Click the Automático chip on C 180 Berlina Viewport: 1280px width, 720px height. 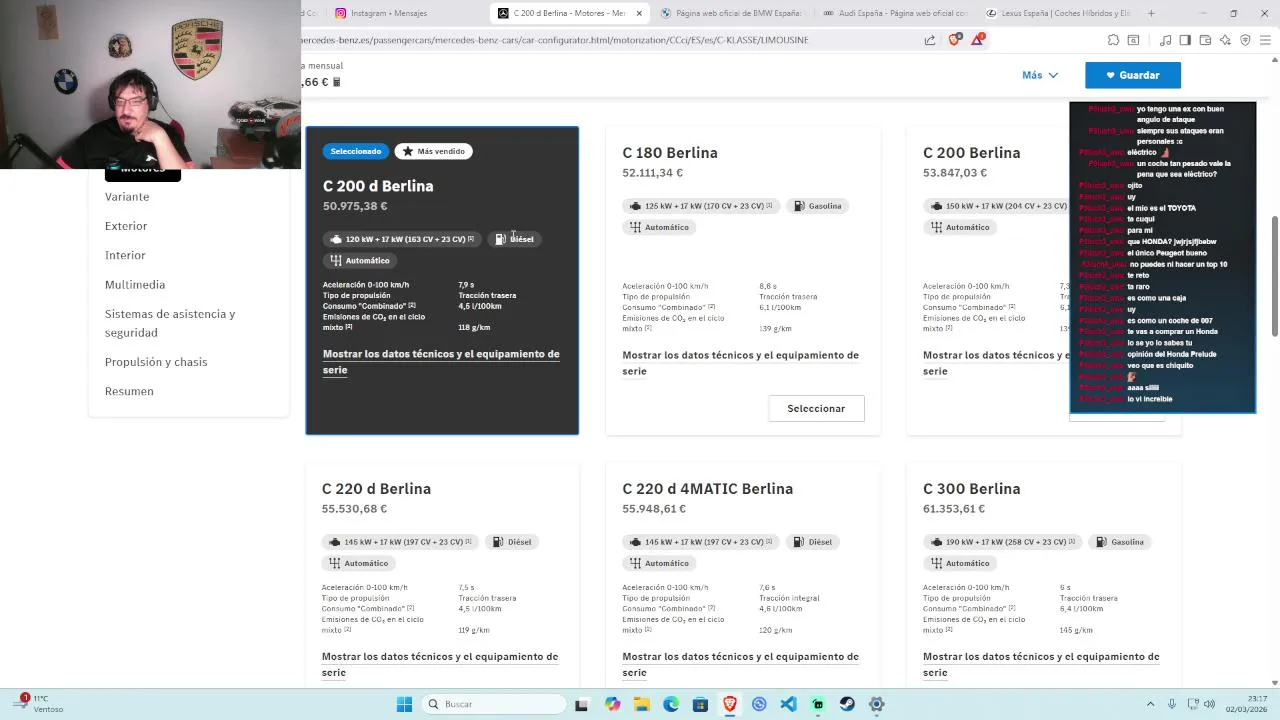pyautogui.click(x=659, y=227)
